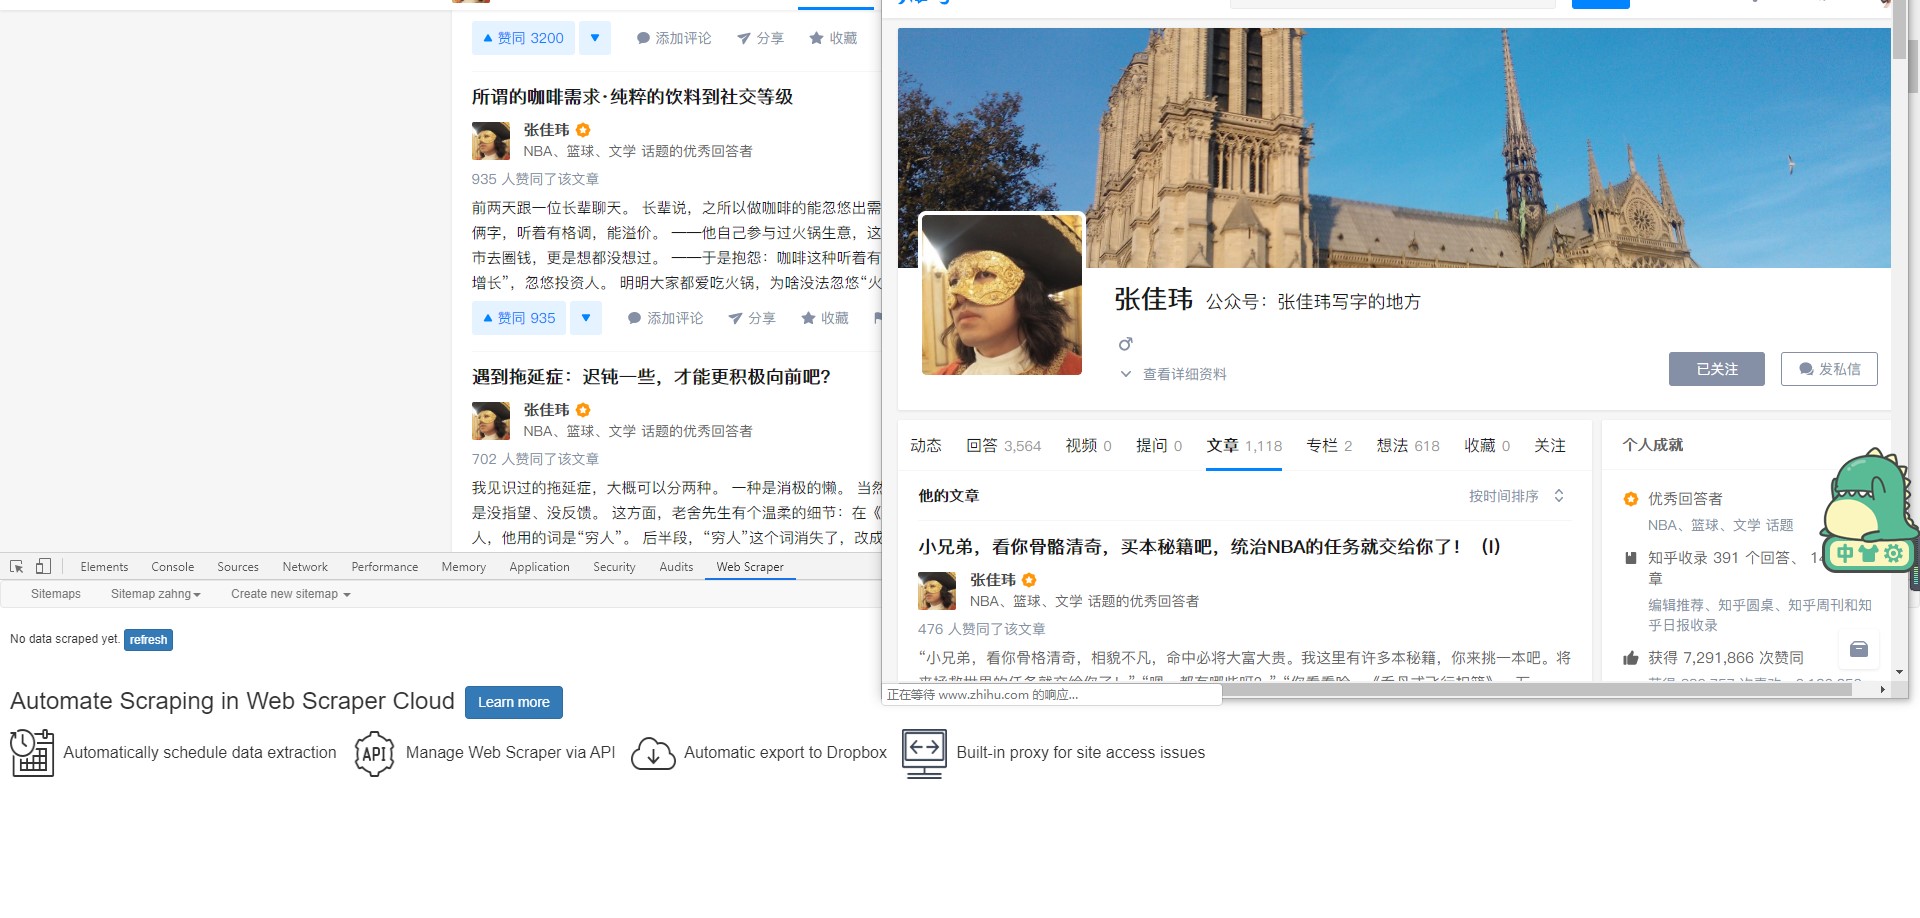Click 收藏 in the 赞同 935 row
This screenshot has width=1920, height=918.
pos(825,318)
